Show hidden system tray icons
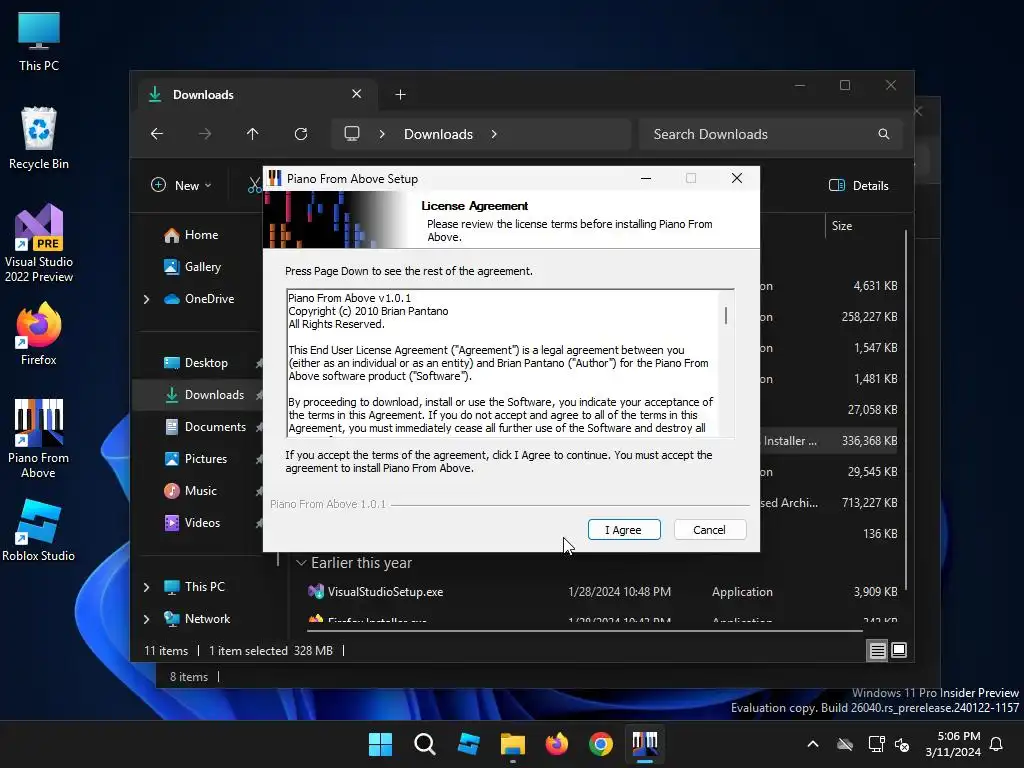 813,744
